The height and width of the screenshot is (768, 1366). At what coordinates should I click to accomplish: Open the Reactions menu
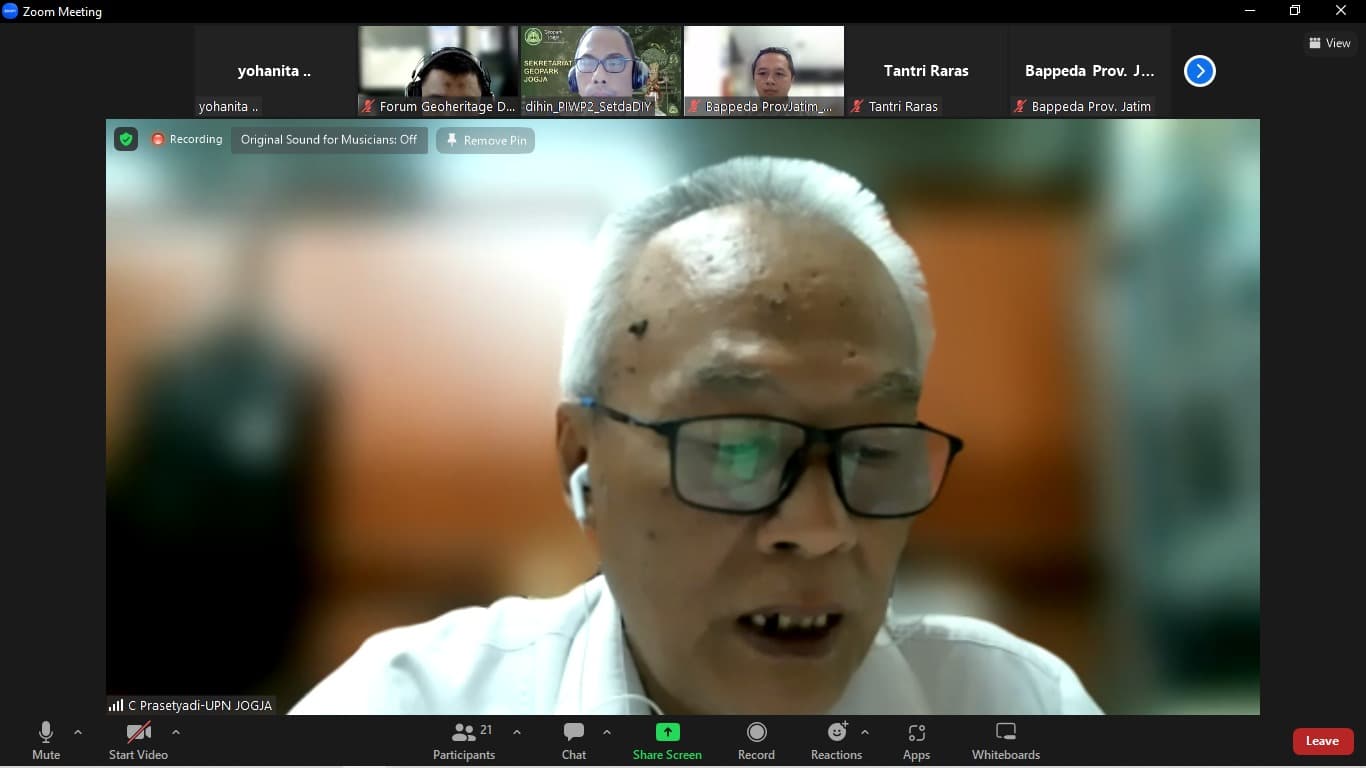tap(837, 741)
